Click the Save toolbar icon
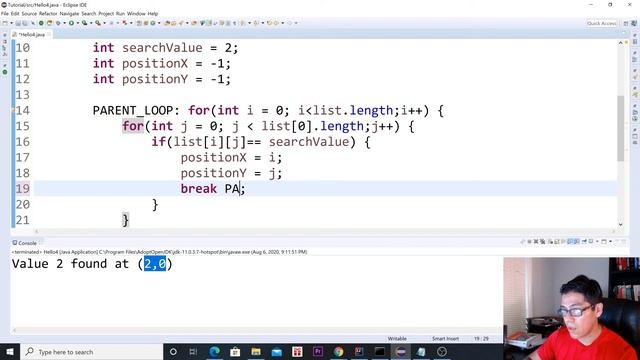 coord(18,23)
